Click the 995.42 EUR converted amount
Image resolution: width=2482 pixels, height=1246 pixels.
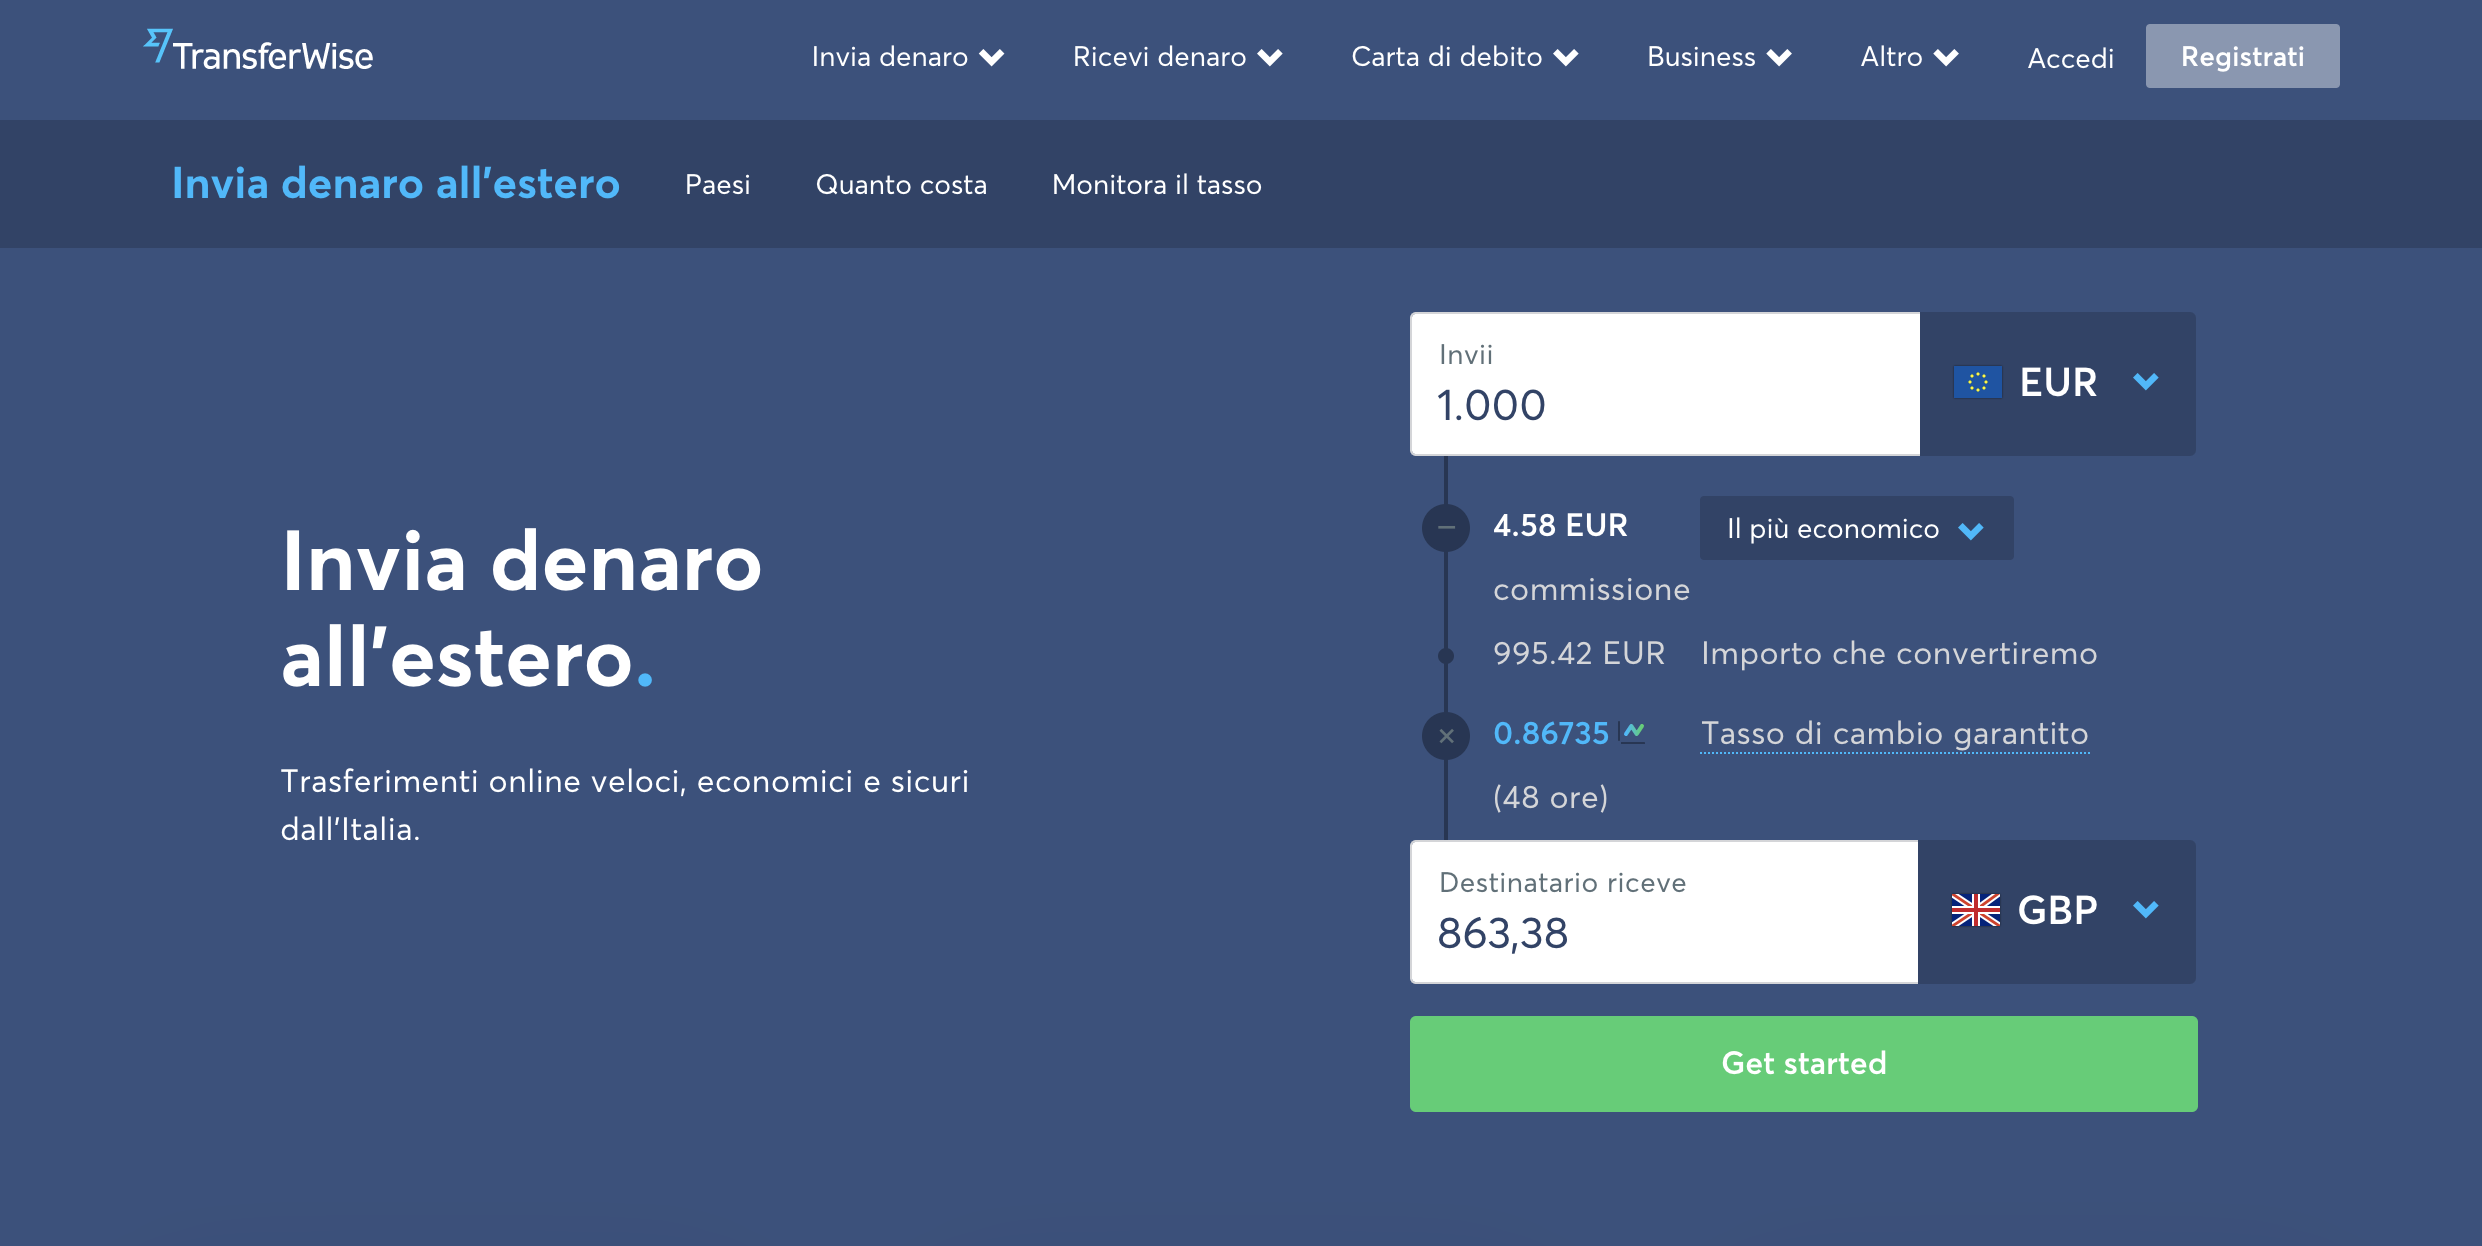pyautogui.click(x=1579, y=653)
